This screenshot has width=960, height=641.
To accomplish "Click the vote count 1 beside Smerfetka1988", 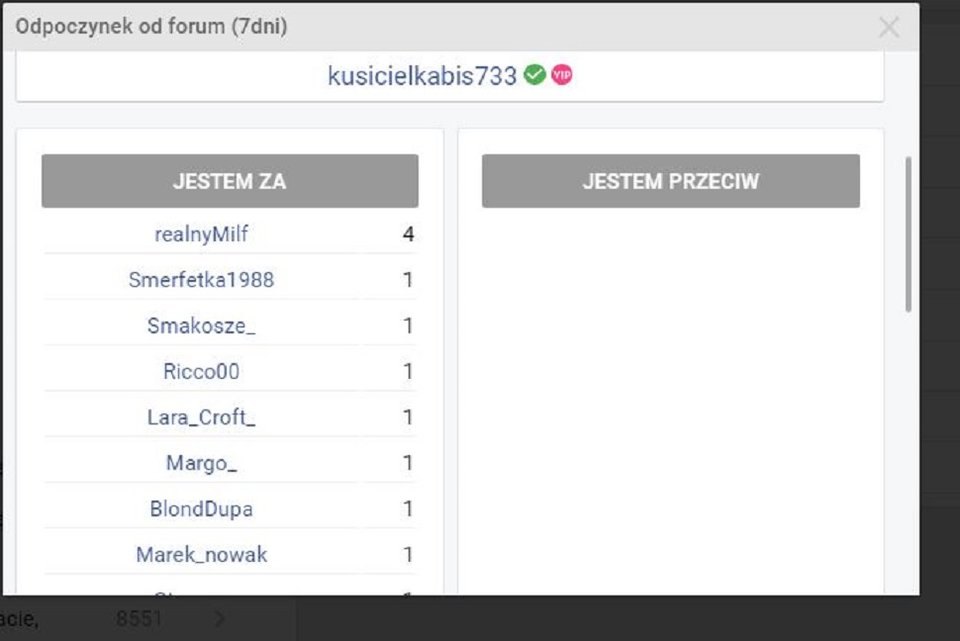I will point(407,280).
